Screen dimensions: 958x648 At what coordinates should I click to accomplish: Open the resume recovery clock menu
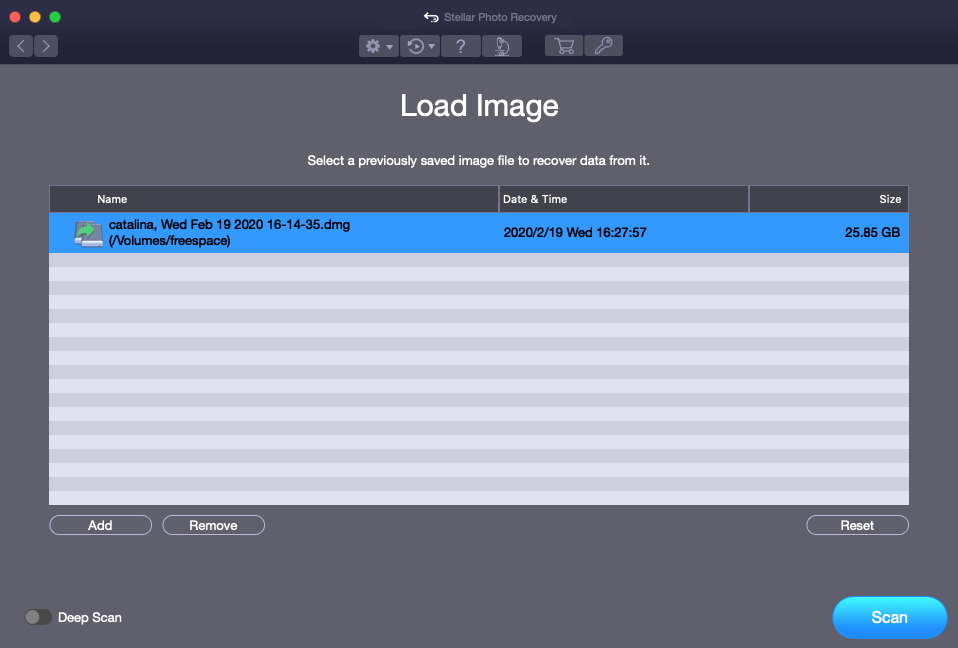[420, 46]
